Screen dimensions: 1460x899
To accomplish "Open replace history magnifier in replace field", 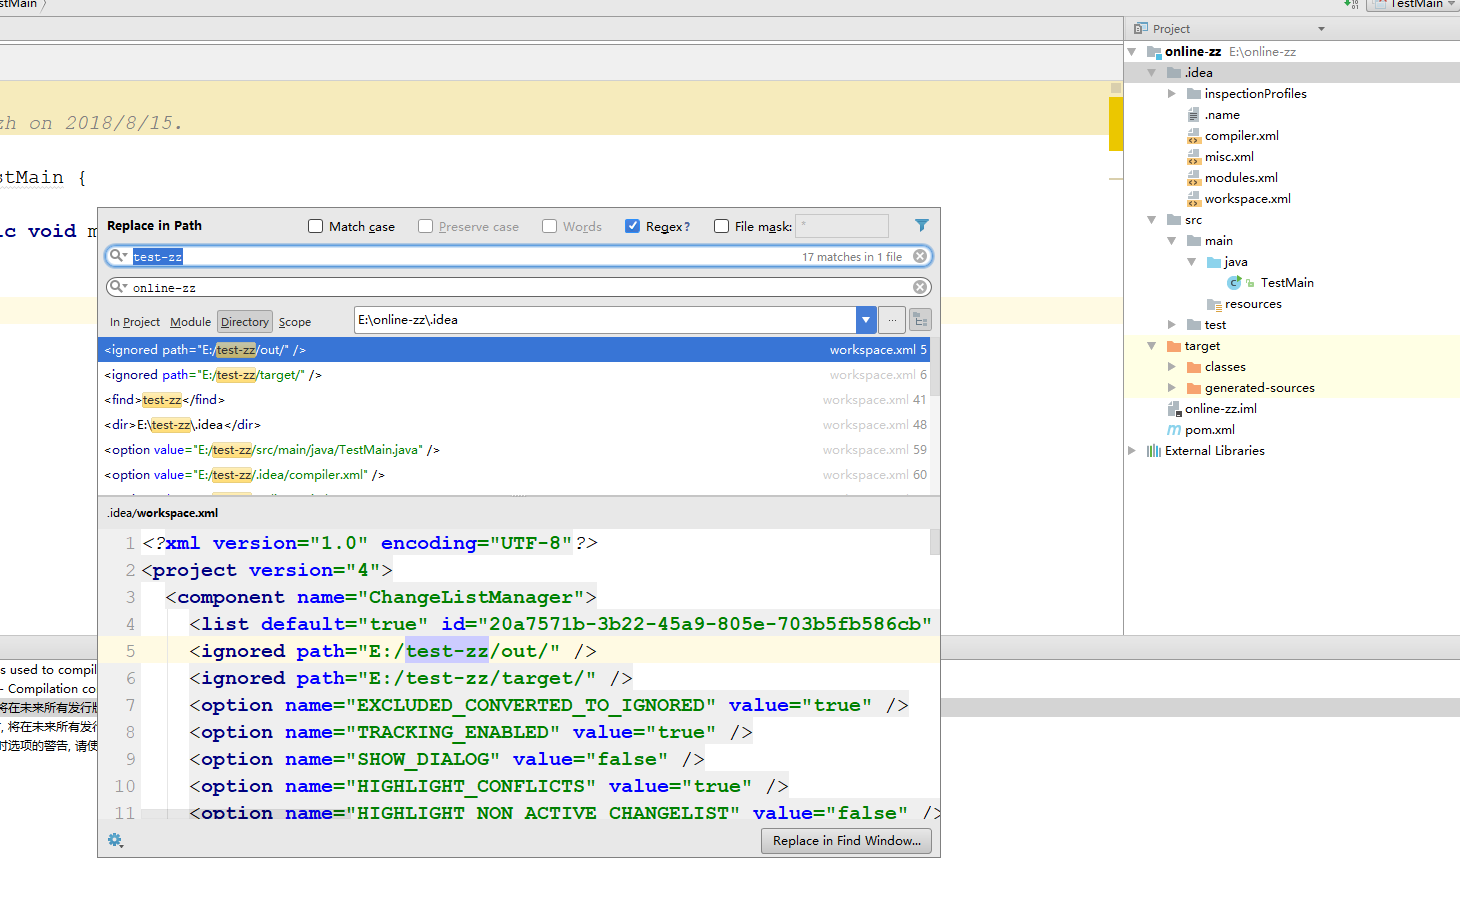I will pos(118,287).
